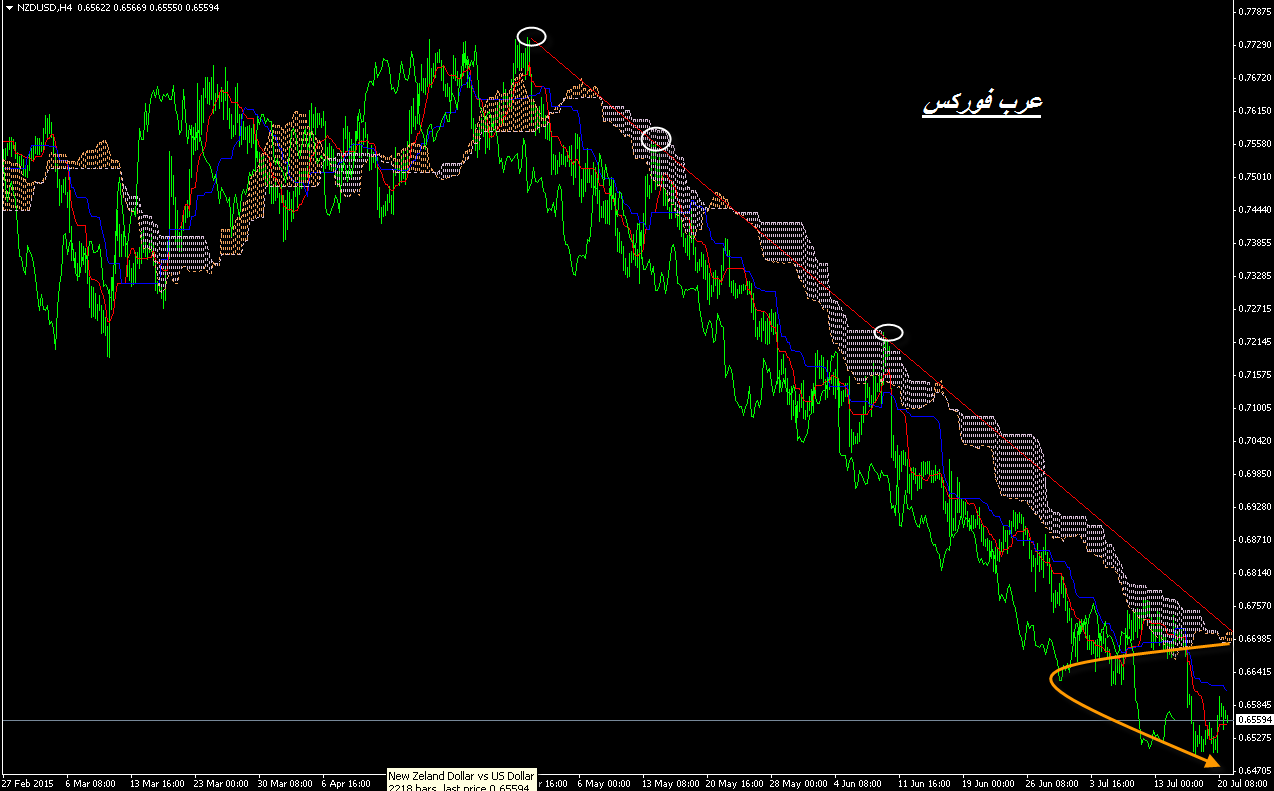Click the 13 Mar 16:00 time label
The image size is (1274, 791).
click(157, 783)
